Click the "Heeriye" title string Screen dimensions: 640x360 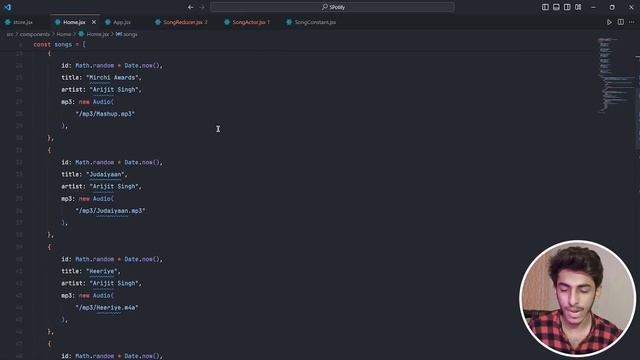(x=102, y=271)
